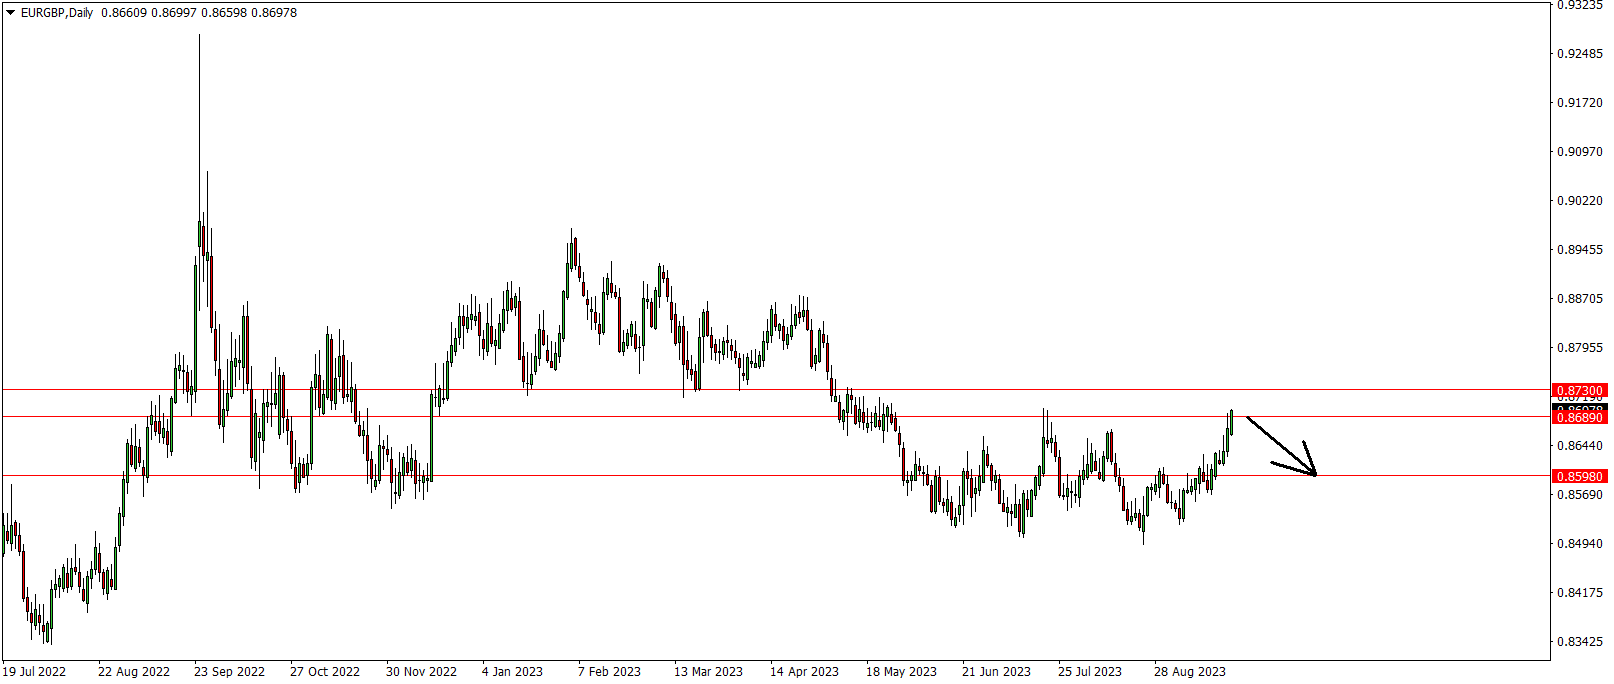Click the 0.85690 price axis label

click(1580, 494)
